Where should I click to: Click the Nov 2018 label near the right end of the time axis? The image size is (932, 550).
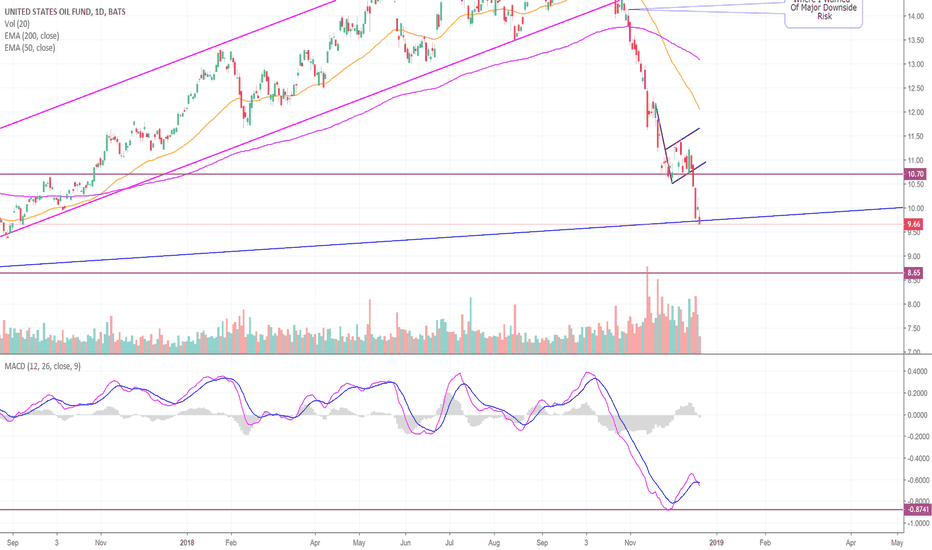coord(630,543)
